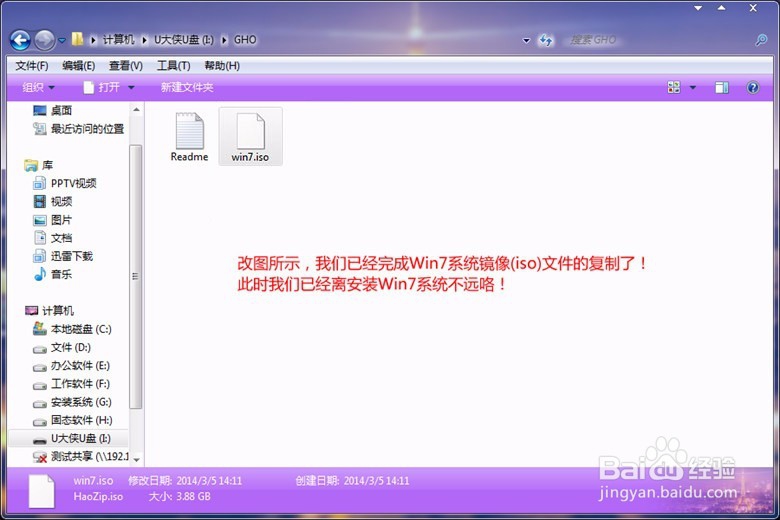This screenshot has height=520, width=780.
Task: Click the win7.iso icon in details pane
Action: coord(41,491)
